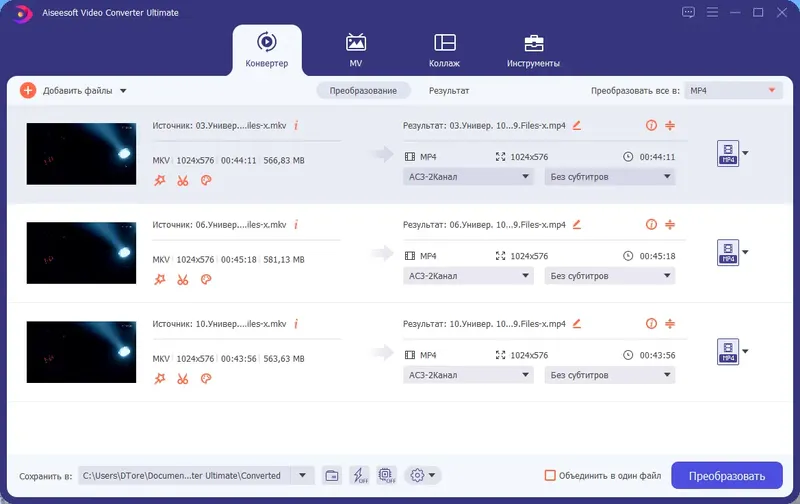The width and height of the screenshot is (800, 504).
Task: Open output info for 06.Универ result
Action: [651, 224]
